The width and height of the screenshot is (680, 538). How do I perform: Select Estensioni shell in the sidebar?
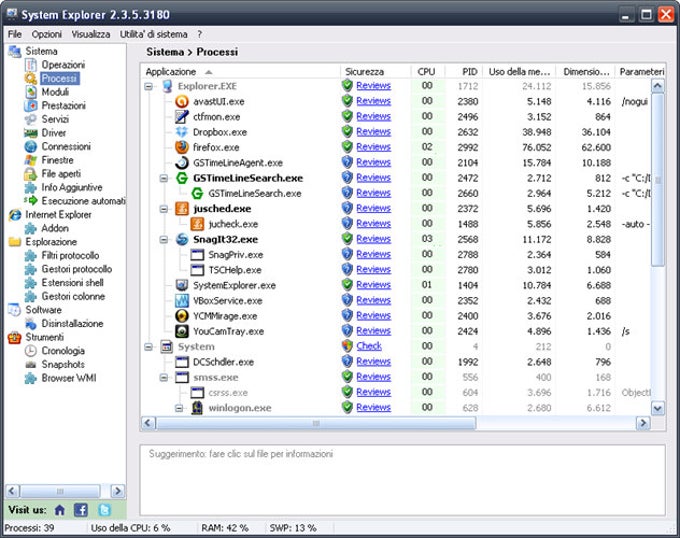click(x=72, y=283)
